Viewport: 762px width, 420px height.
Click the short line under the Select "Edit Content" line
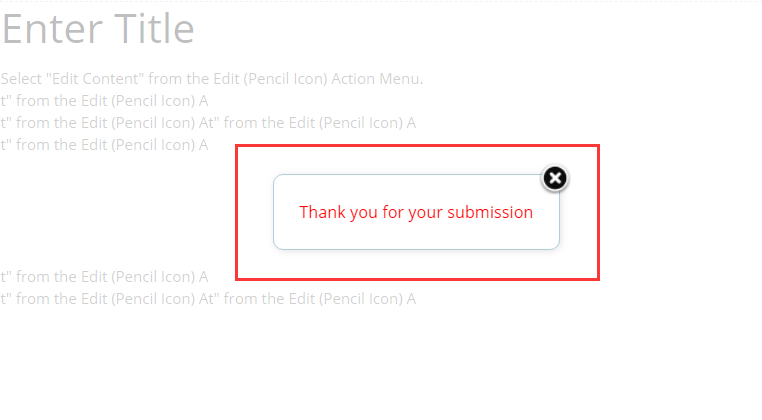point(104,101)
